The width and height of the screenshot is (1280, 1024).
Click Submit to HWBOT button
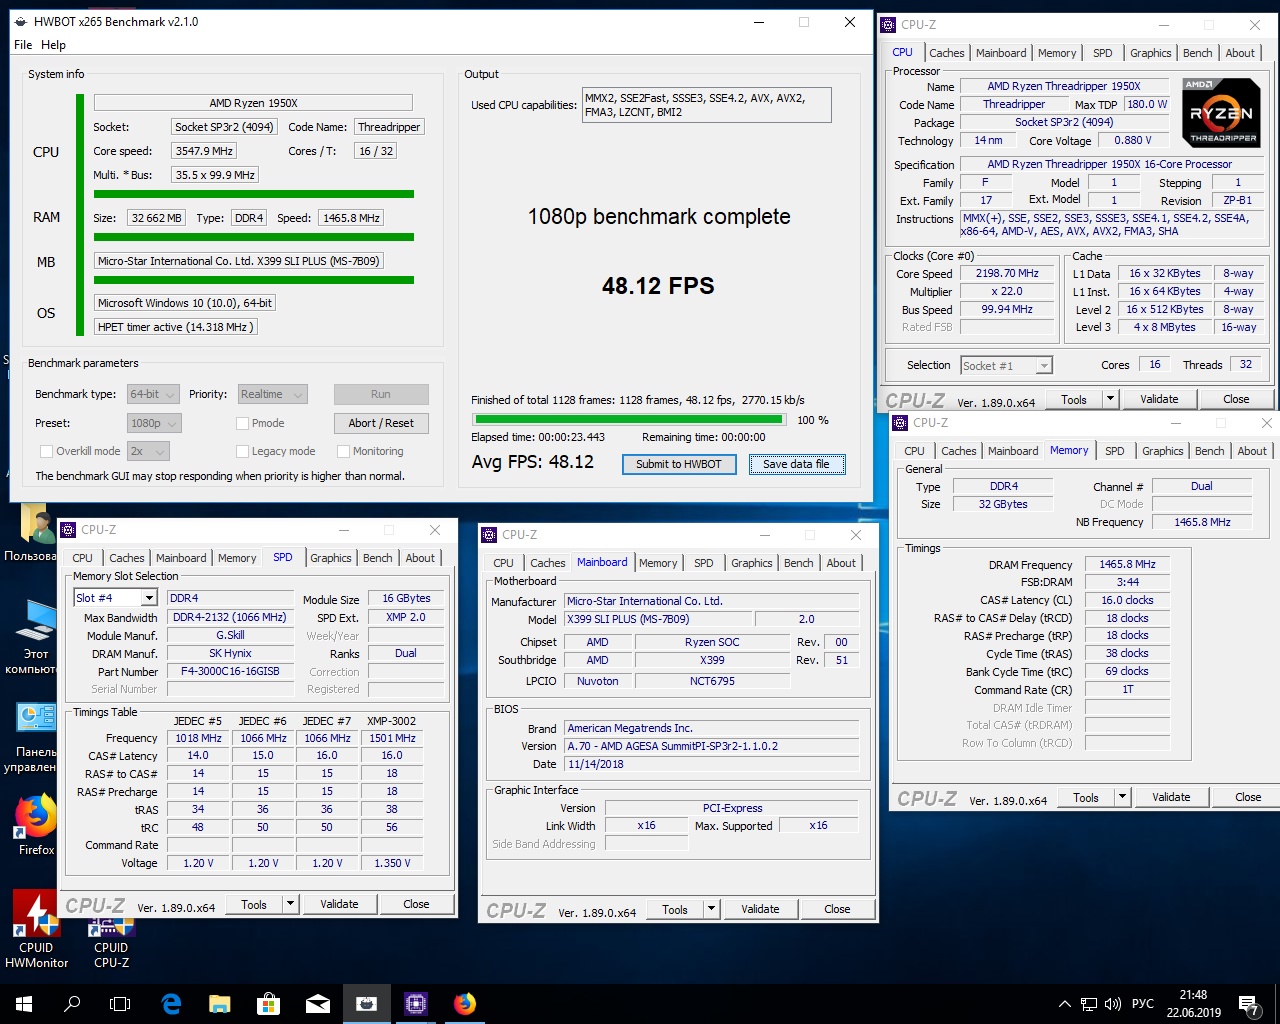point(679,464)
